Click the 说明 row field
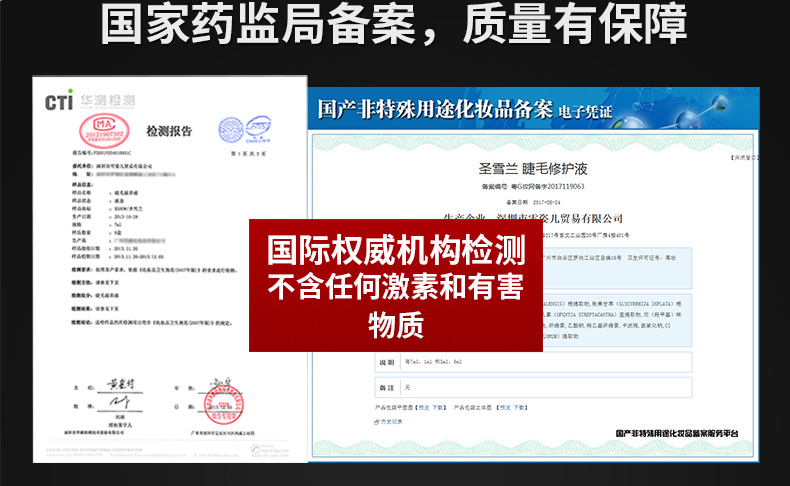Viewport: 790px width, 486px height. tap(533, 362)
